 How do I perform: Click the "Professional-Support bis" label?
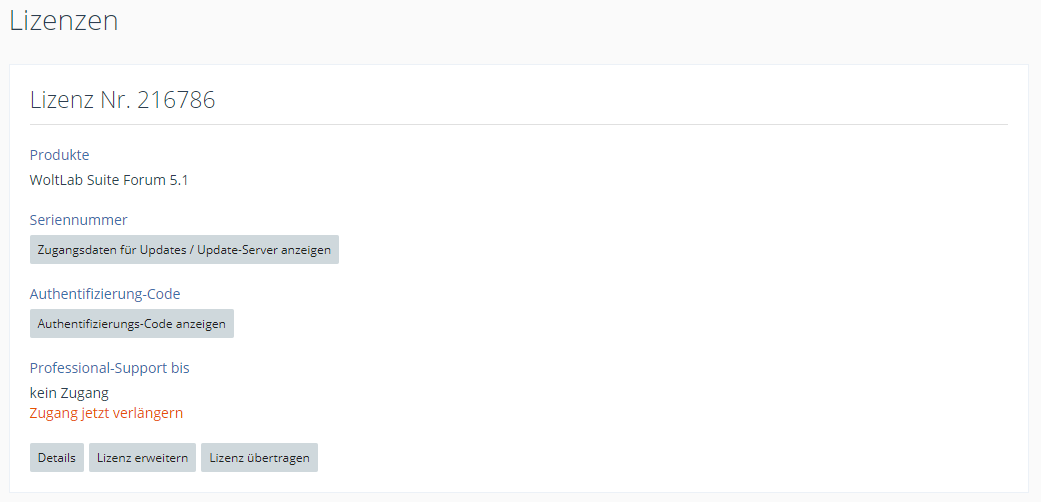point(110,368)
